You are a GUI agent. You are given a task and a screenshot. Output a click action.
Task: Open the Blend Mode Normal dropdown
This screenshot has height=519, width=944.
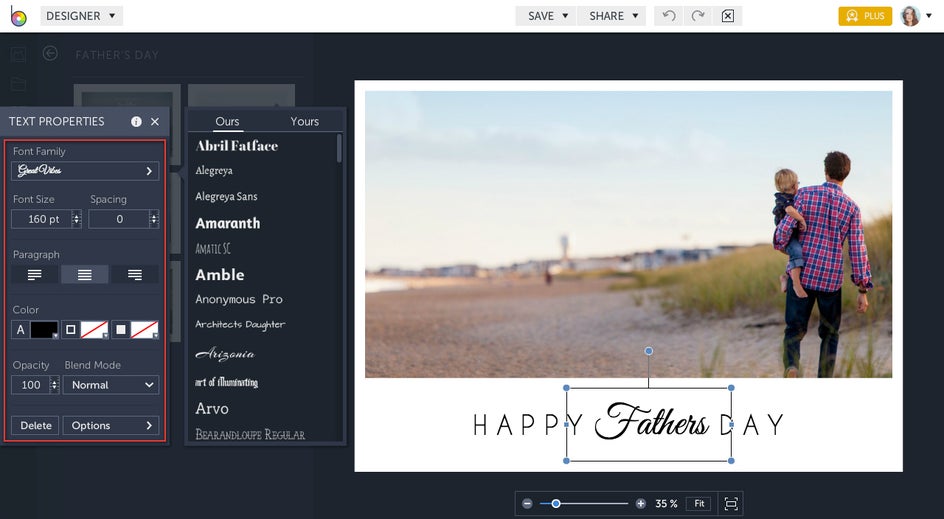[111, 385]
